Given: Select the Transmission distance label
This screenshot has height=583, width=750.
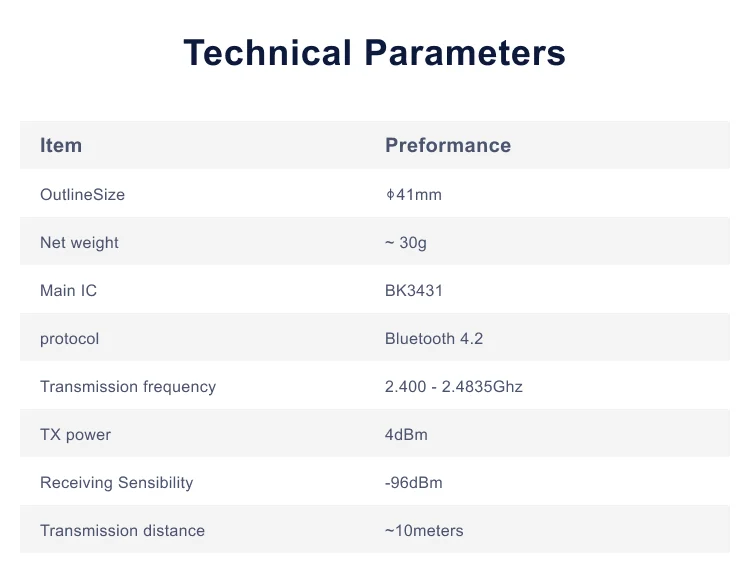Looking at the screenshot, I should point(122,530).
